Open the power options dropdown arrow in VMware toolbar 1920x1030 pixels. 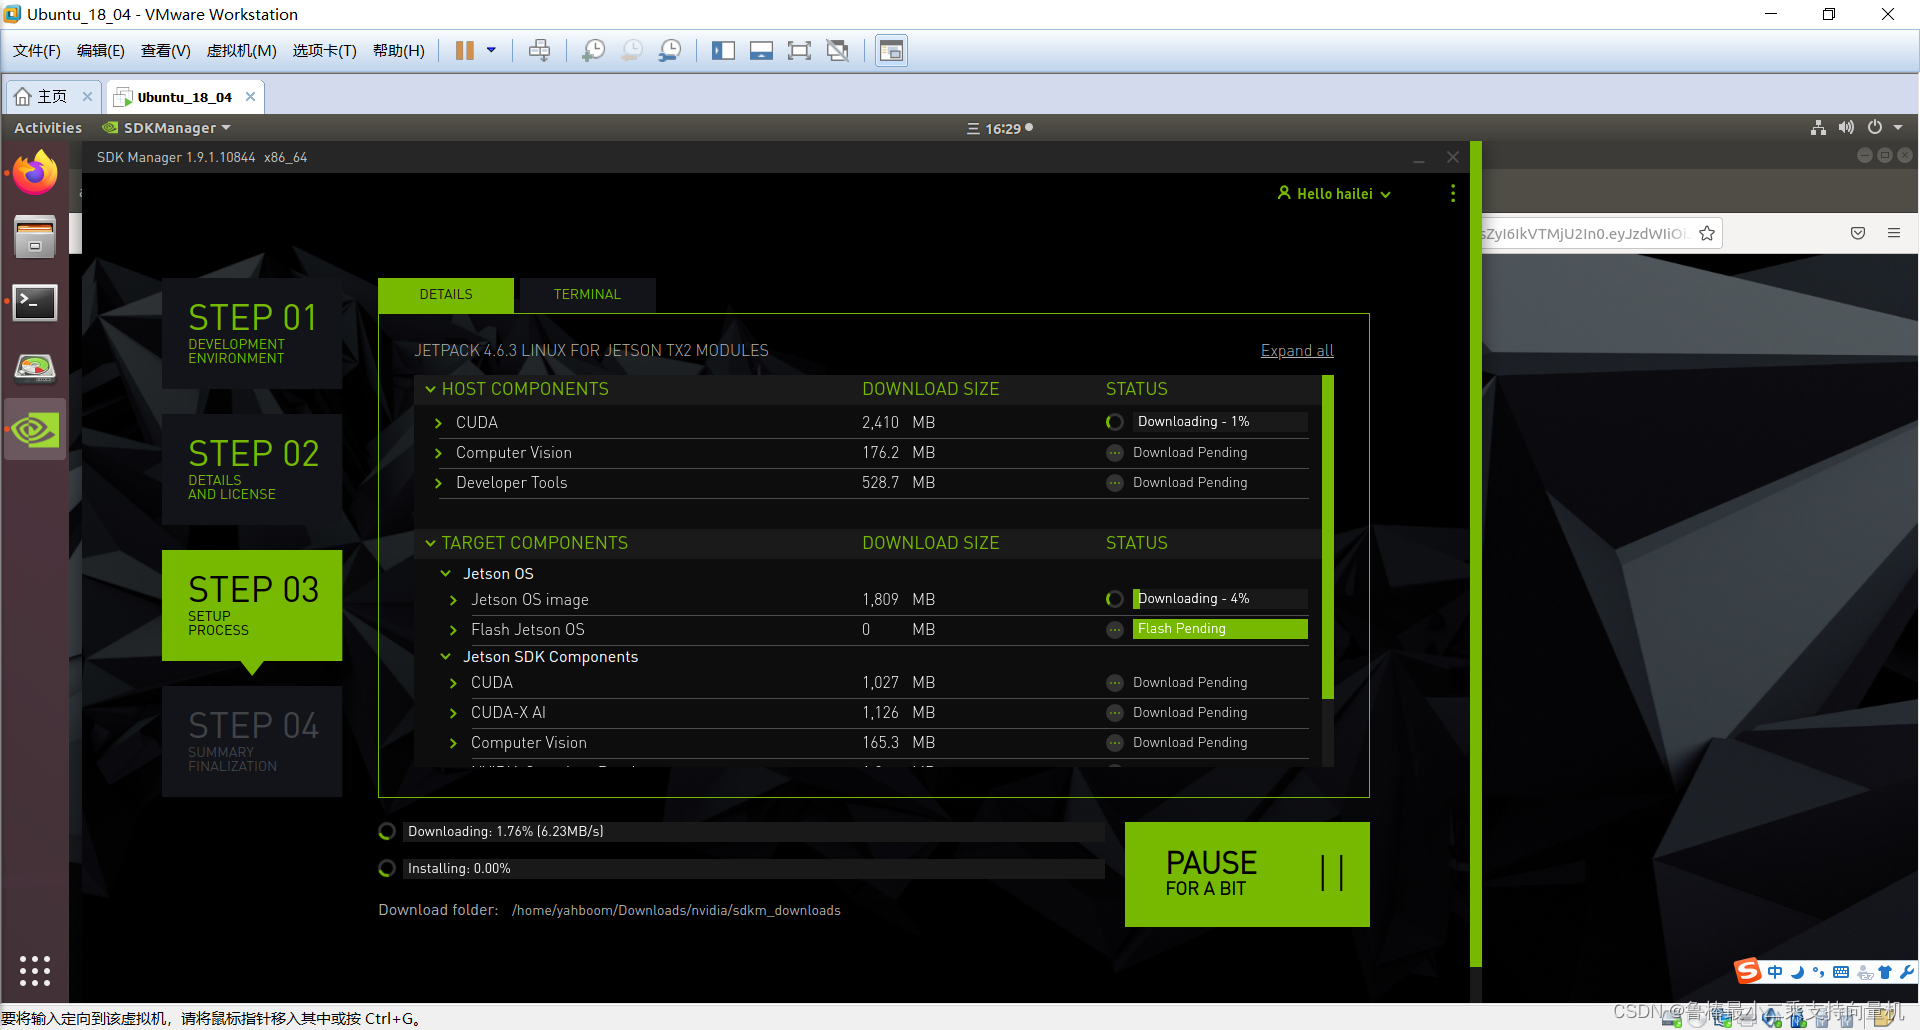[x=491, y=50]
